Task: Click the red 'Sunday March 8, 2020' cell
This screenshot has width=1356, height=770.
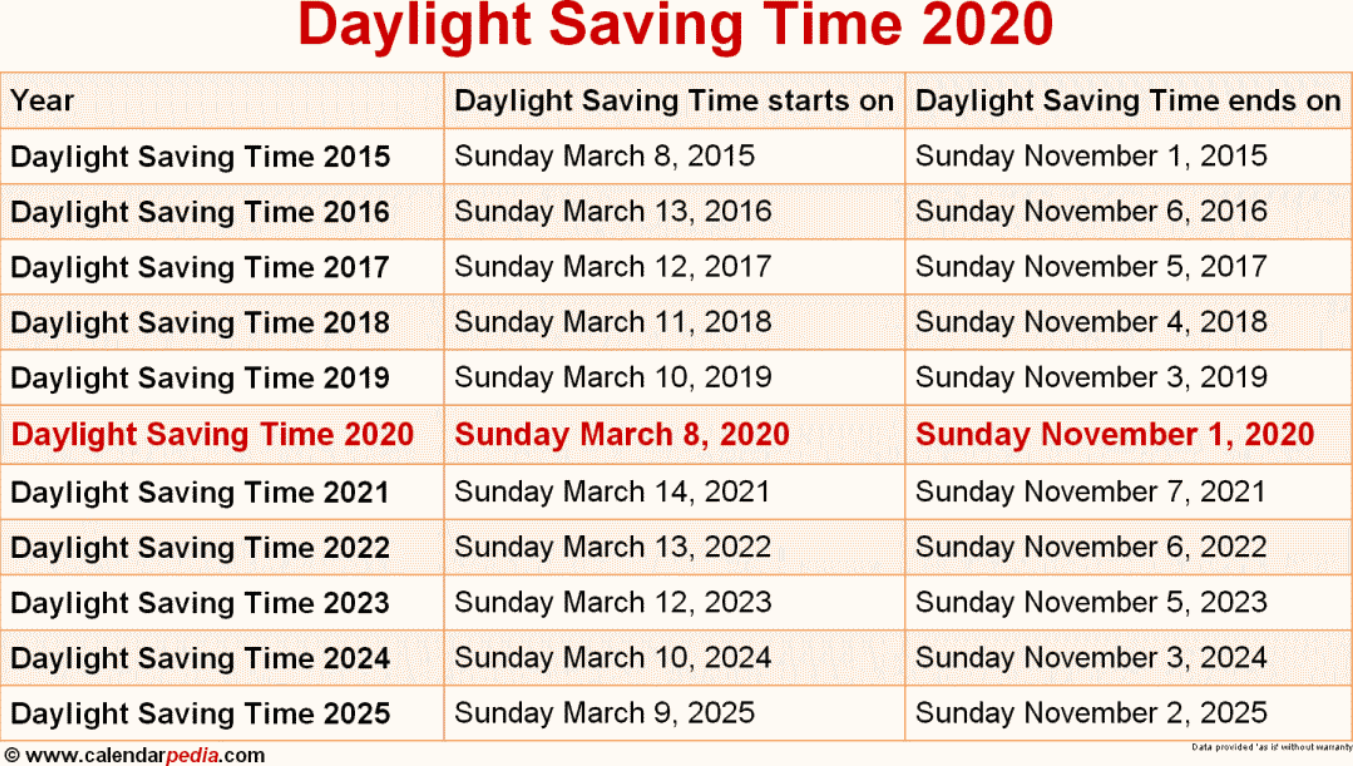Action: pos(622,434)
